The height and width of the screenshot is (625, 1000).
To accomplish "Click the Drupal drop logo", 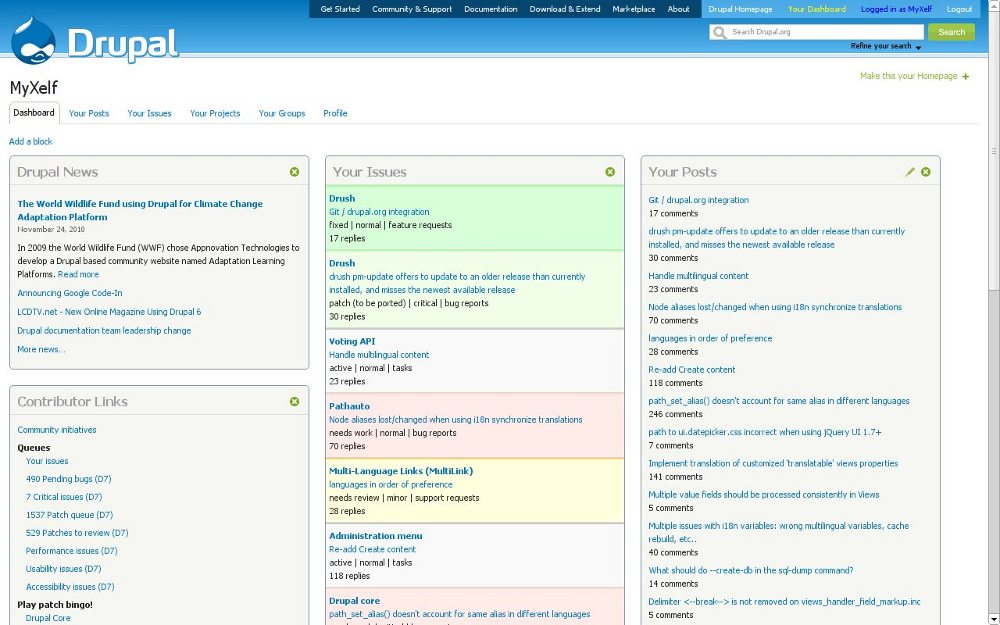I will [34, 41].
